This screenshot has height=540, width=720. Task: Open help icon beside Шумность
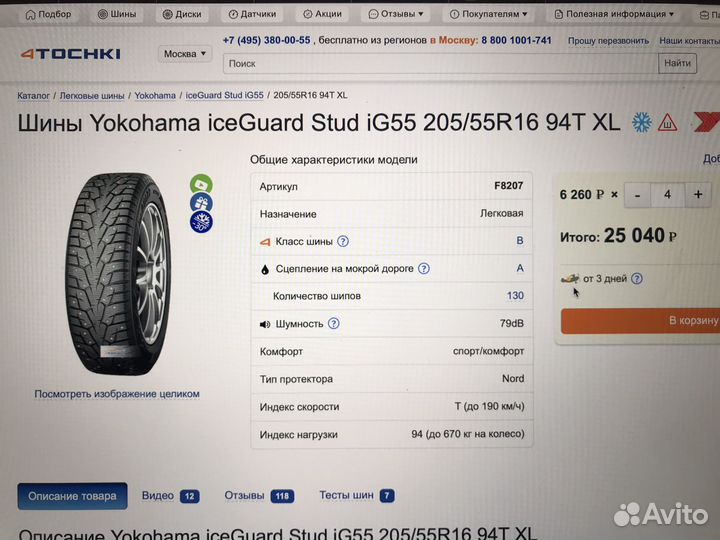334,324
